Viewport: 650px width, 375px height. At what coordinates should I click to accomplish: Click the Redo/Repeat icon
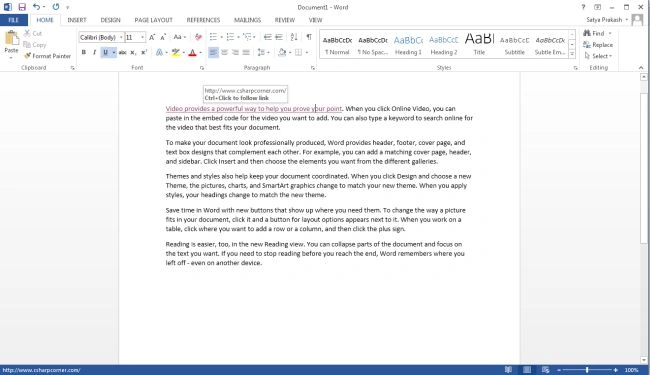[x=56, y=7]
